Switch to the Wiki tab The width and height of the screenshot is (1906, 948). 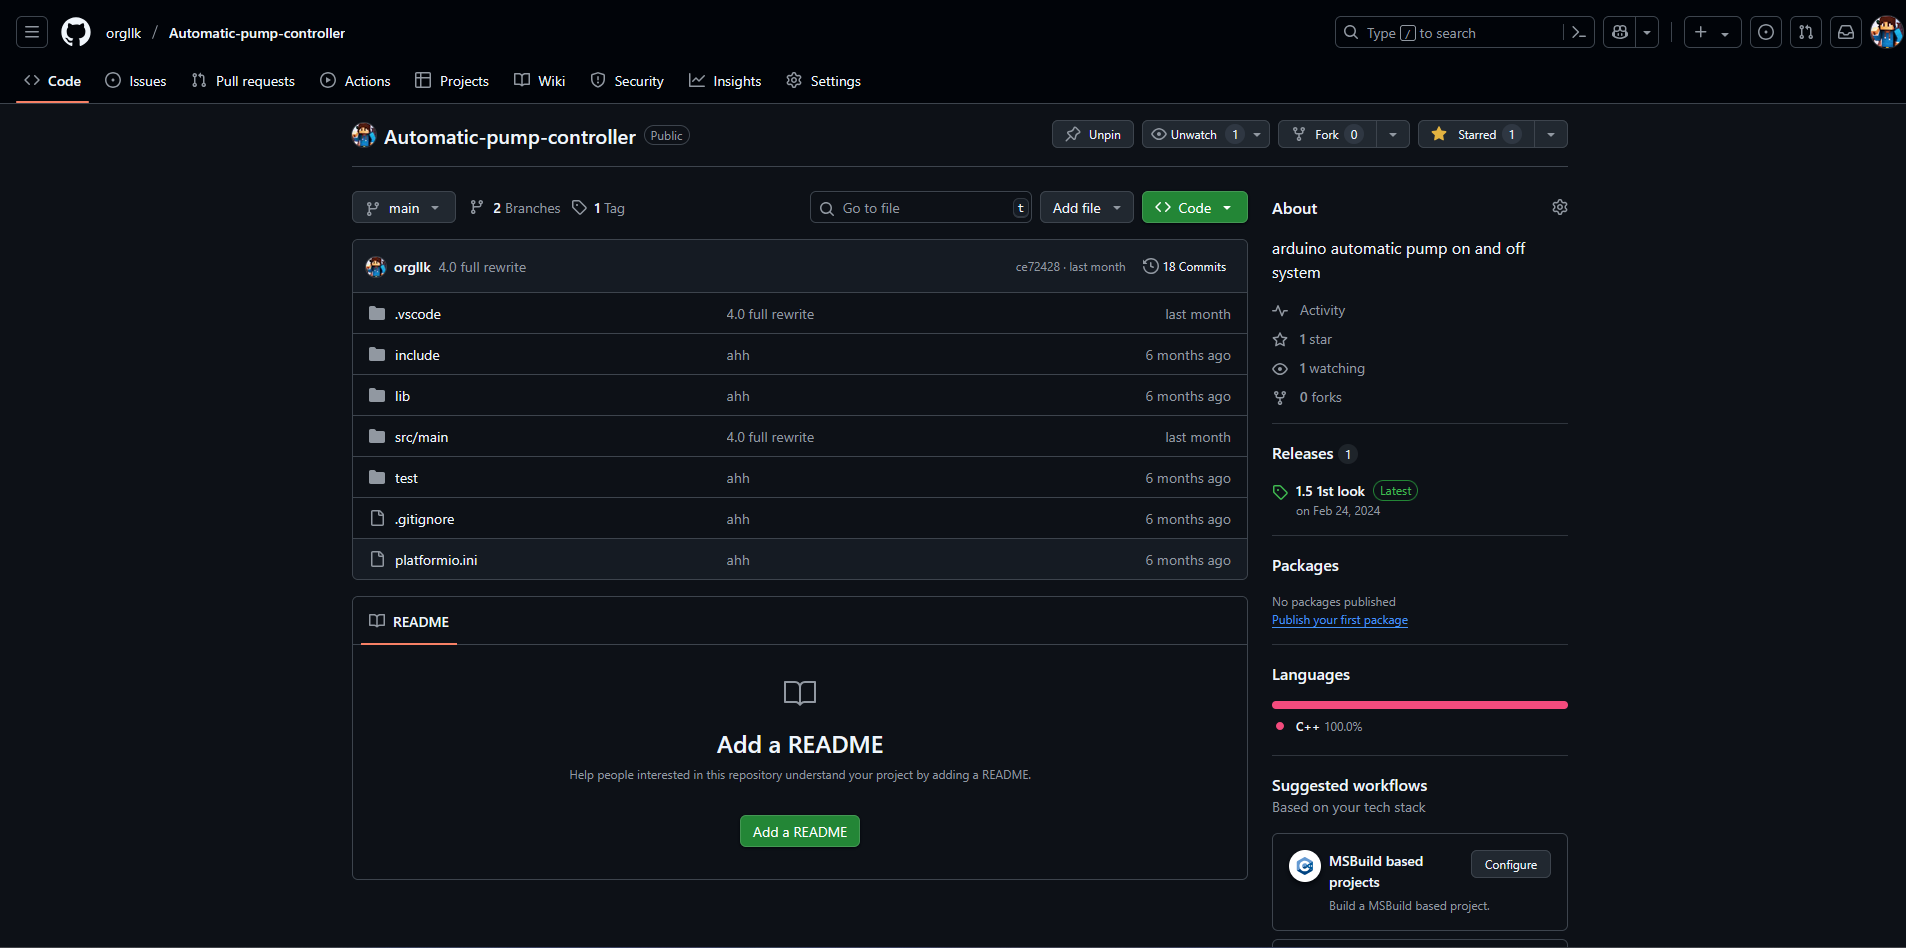[x=540, y=81]
